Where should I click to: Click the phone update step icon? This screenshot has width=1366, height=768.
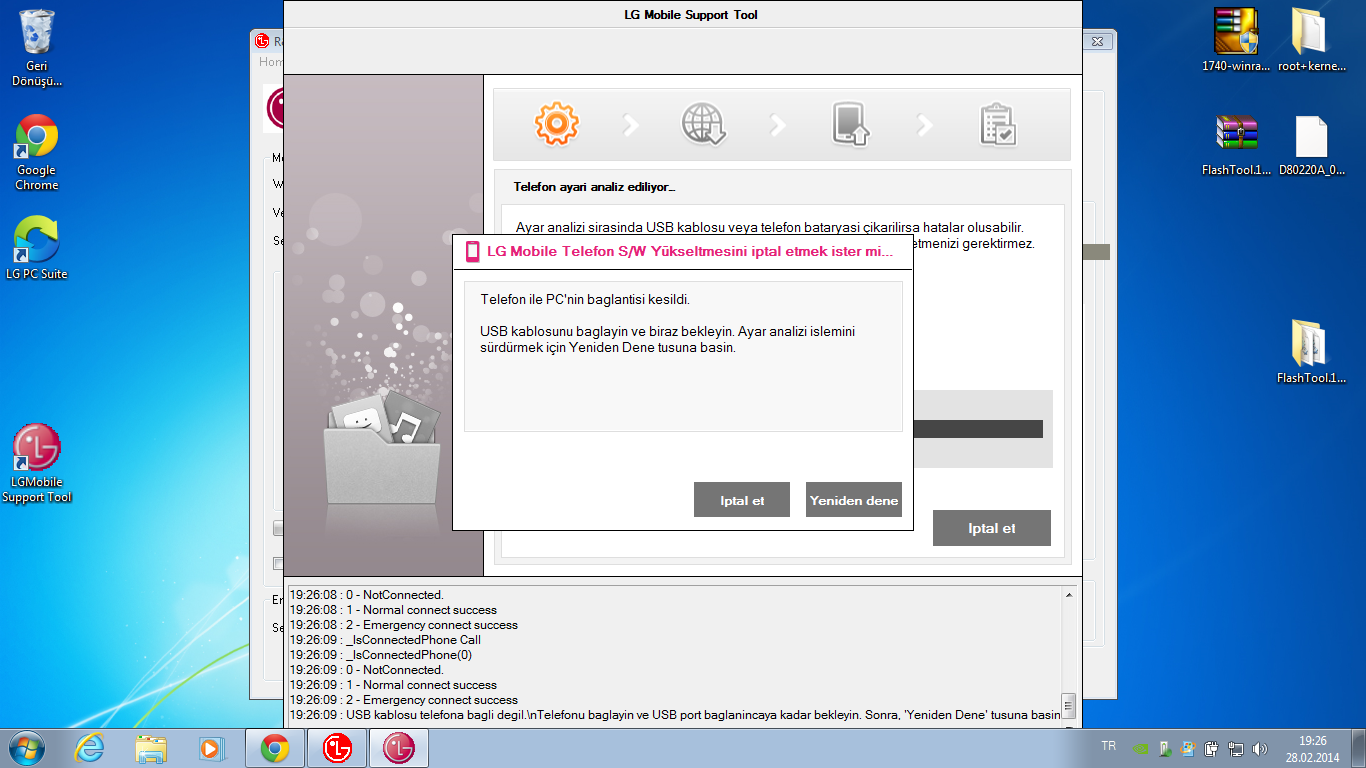pyautogui.click(x=851, y=125)
